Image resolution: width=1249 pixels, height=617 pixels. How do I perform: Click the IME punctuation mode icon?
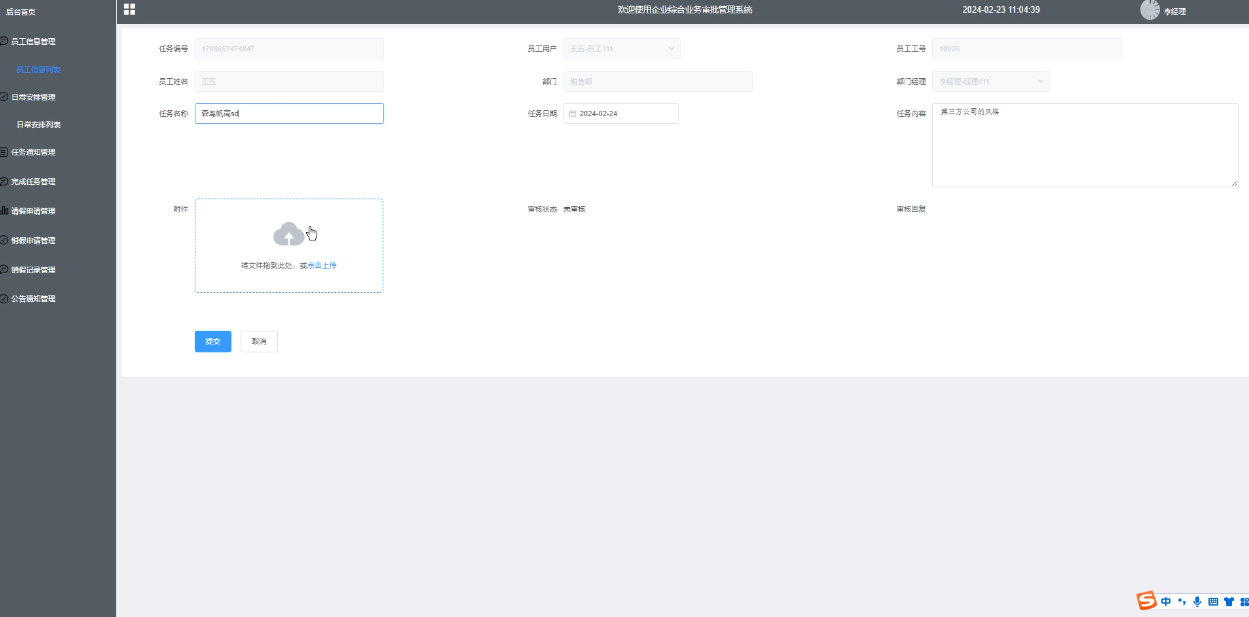(x=1182, y=601)
